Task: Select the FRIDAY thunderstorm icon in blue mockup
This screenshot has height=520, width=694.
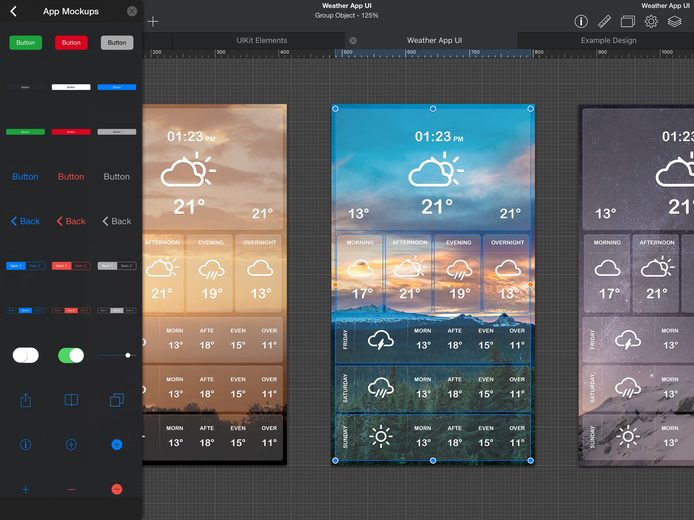Action: tap(381, 340)
